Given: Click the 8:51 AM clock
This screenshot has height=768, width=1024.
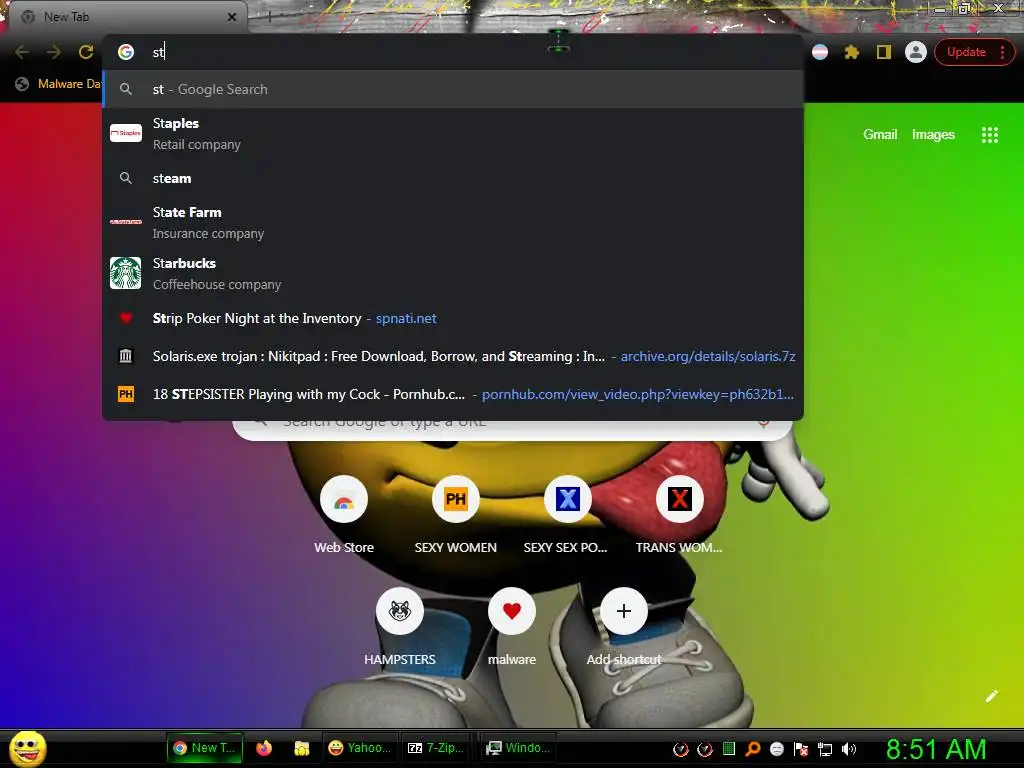Looking at the screenshot, I should (x=936, y=749).
